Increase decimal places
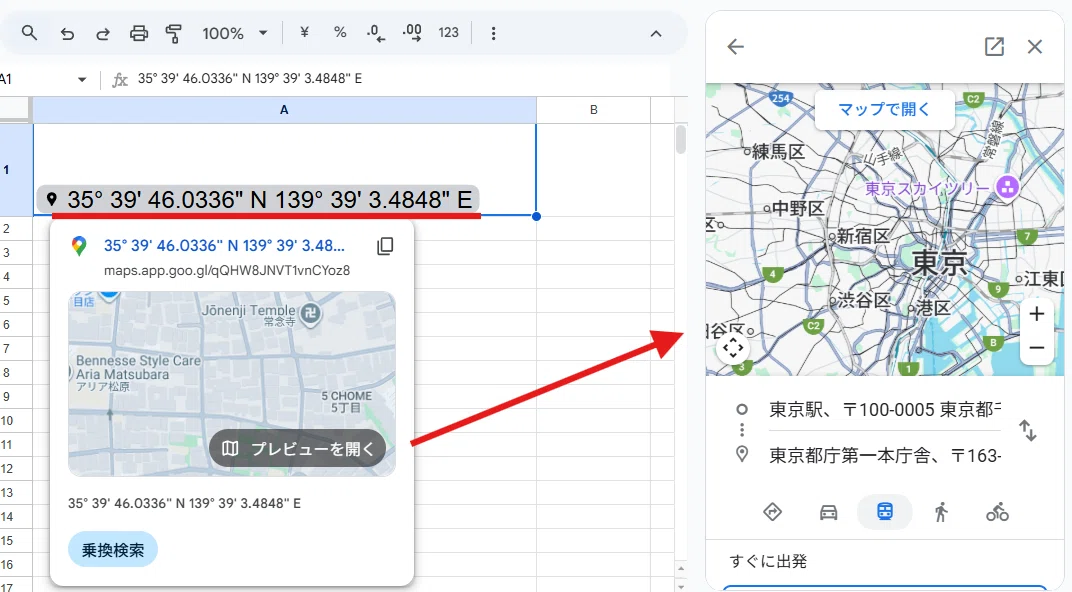 point(412,33)
